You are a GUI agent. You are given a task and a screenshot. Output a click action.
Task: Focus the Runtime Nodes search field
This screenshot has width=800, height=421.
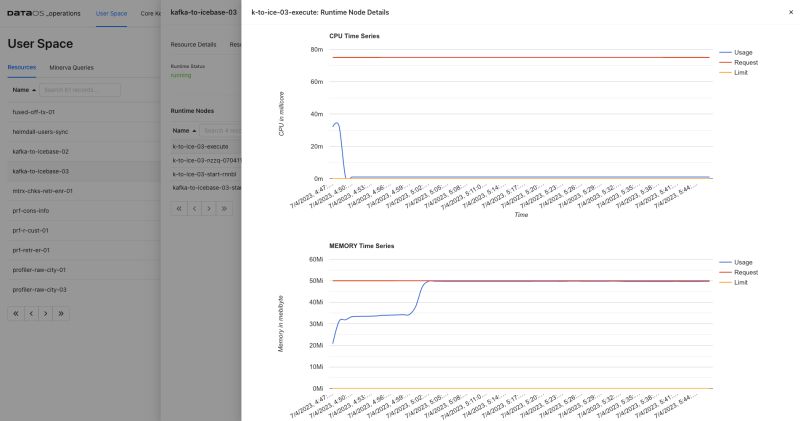click(x=220, y=131)
